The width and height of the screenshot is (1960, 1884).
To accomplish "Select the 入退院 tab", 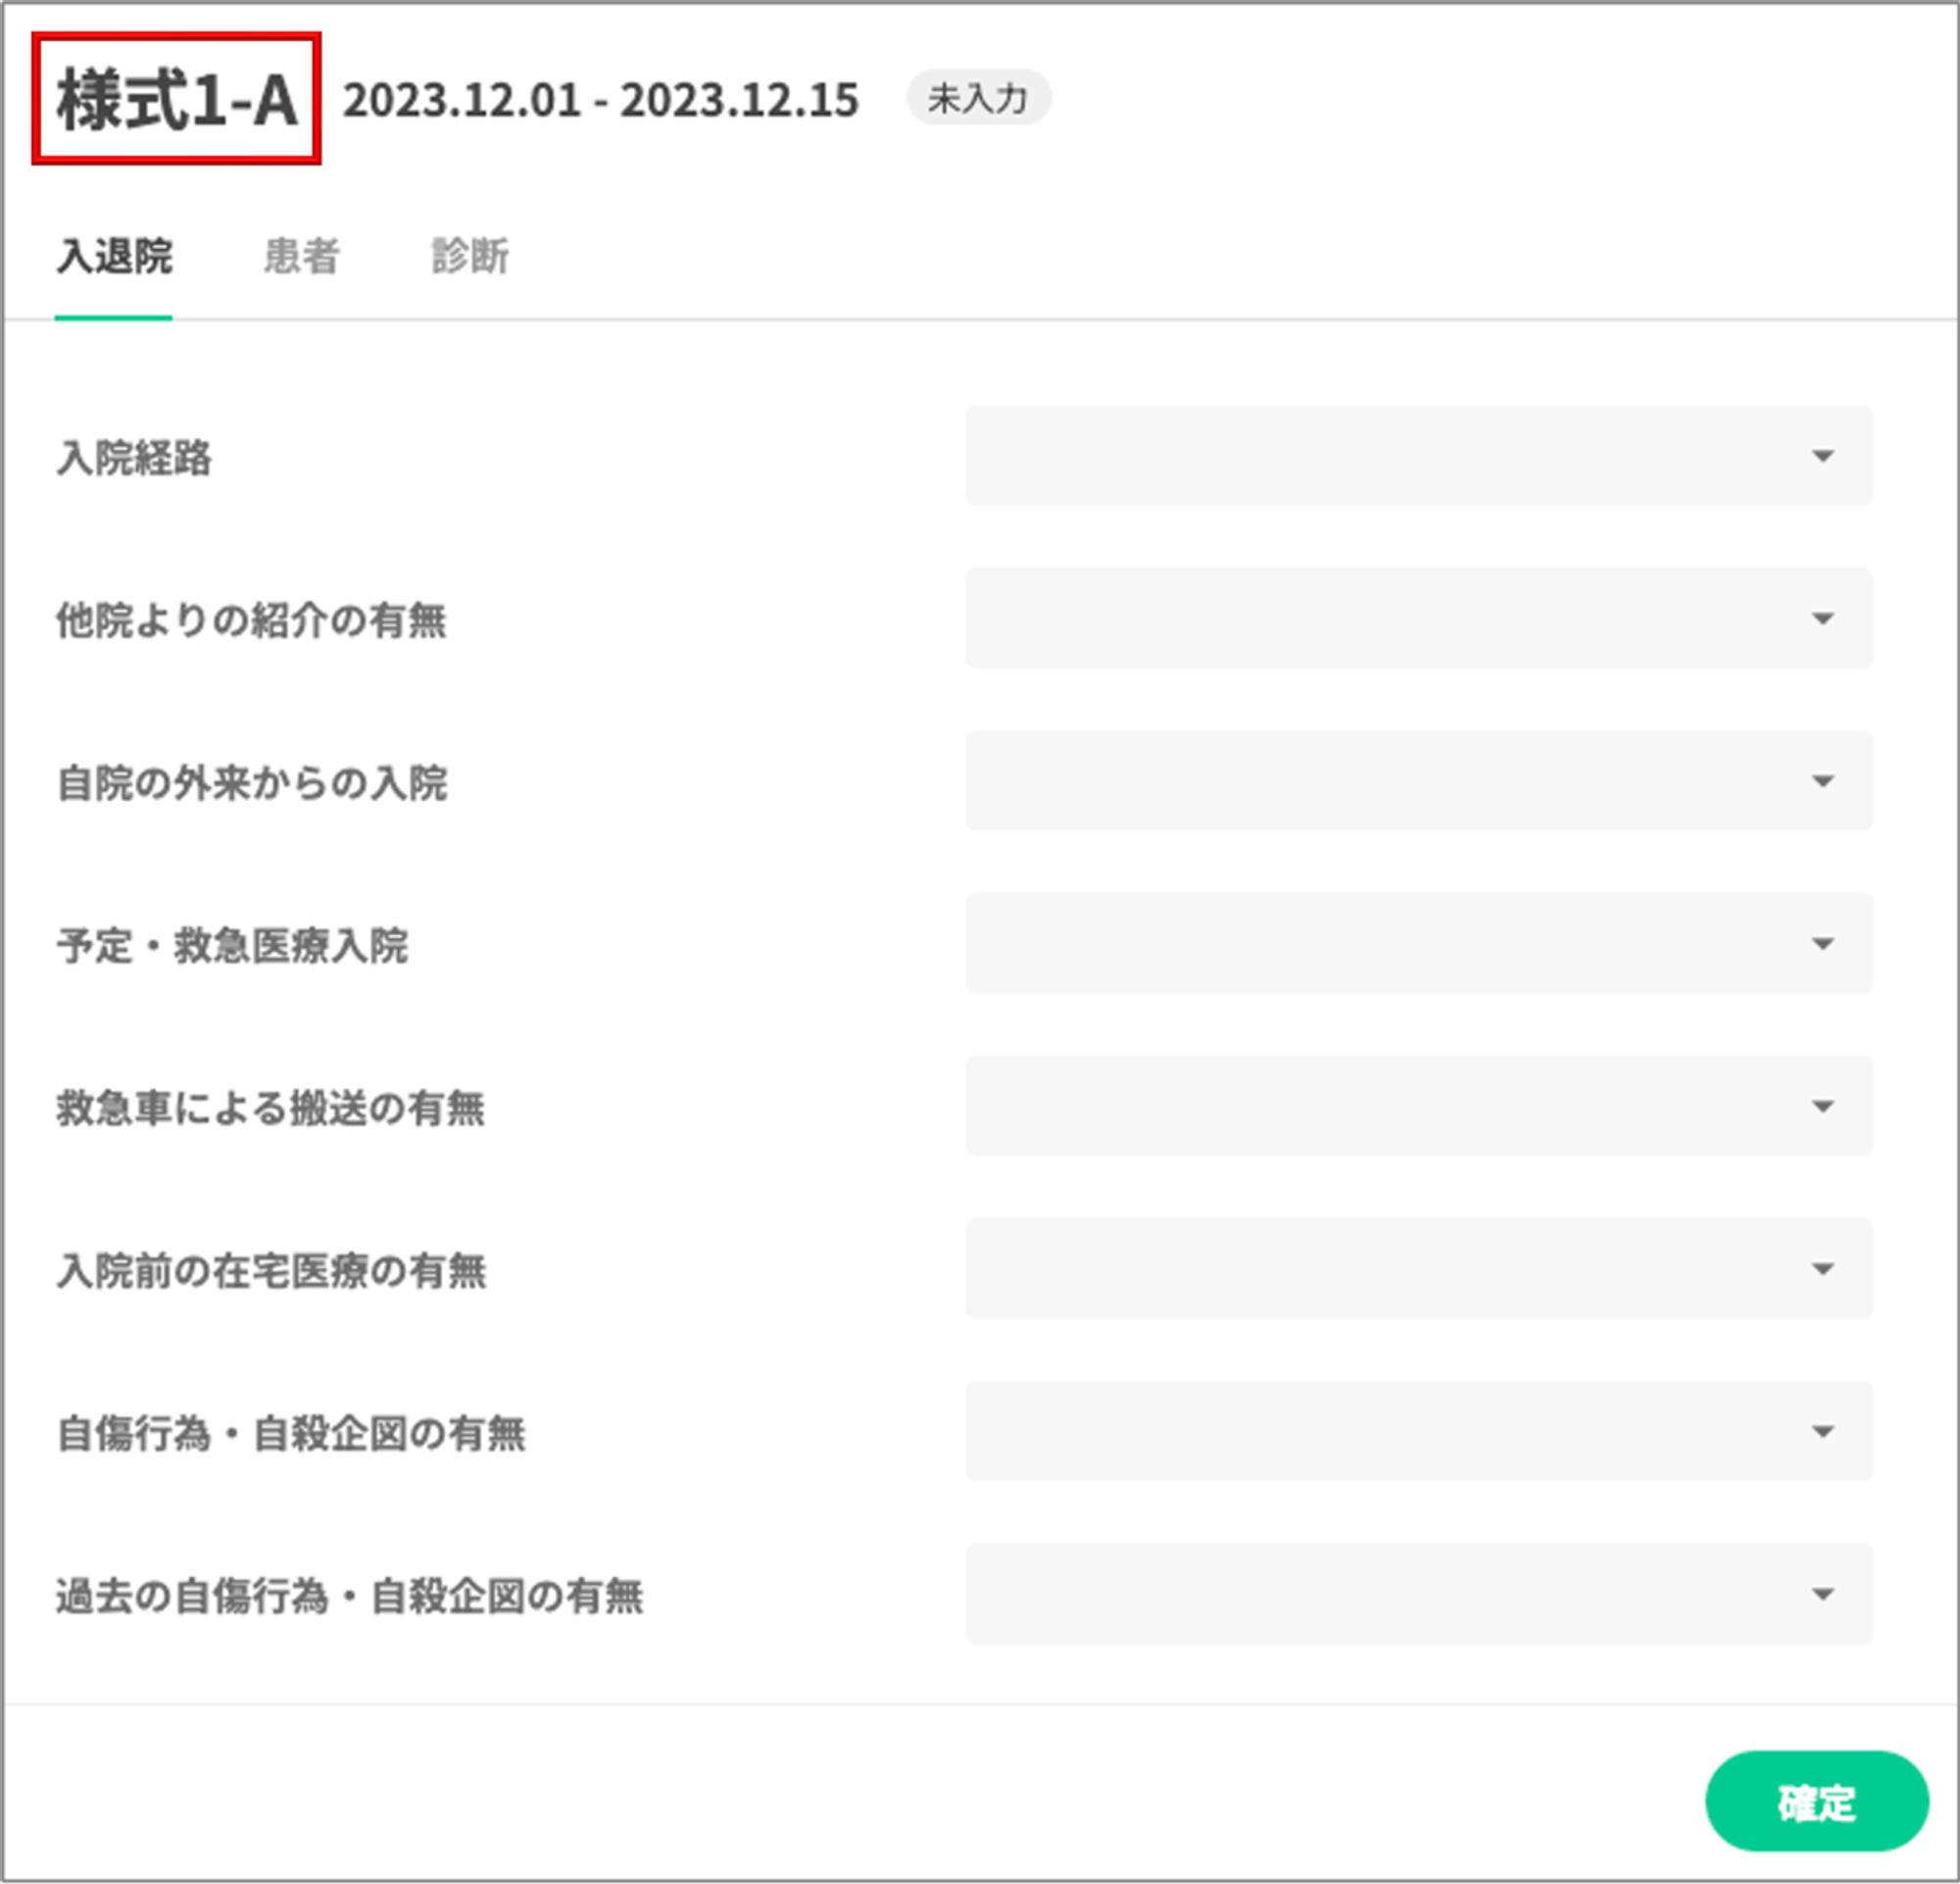I will 114,256.
